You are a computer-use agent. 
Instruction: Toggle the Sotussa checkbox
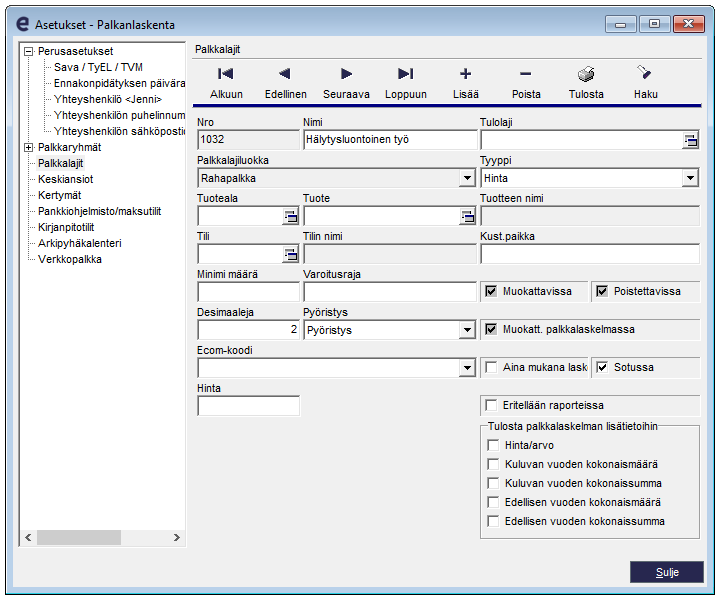(x=602, y=367)
